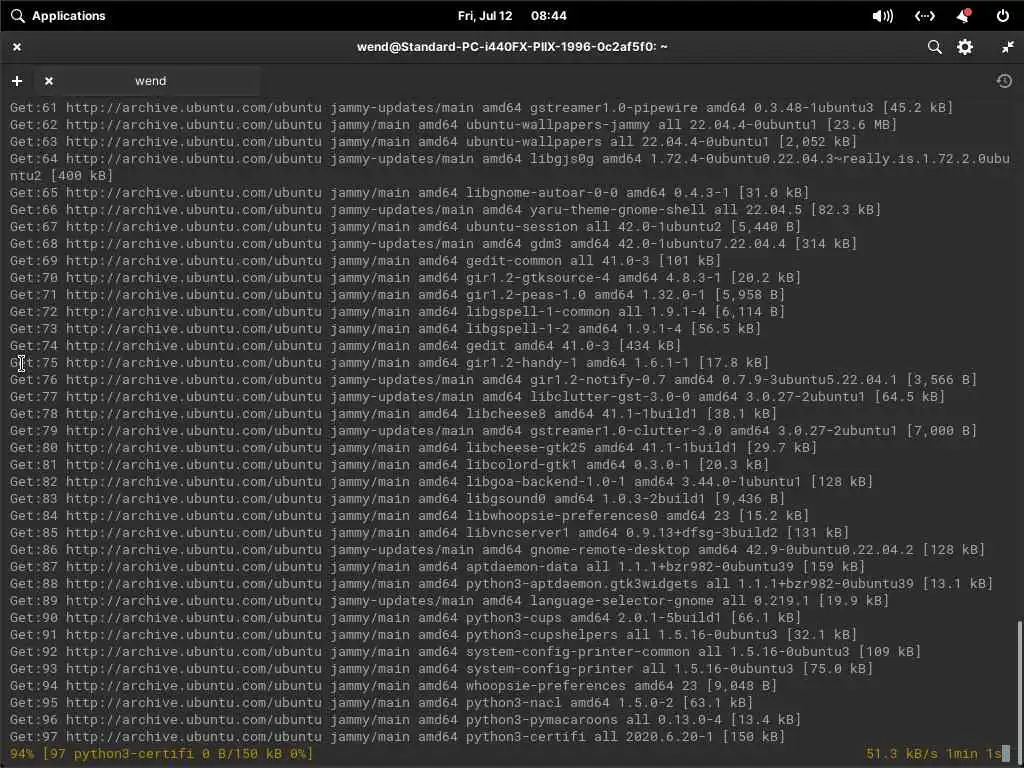Click the libcheese-gtk25 line
The height and width of the screenshot is (768, 1024).
pos(413,447)
